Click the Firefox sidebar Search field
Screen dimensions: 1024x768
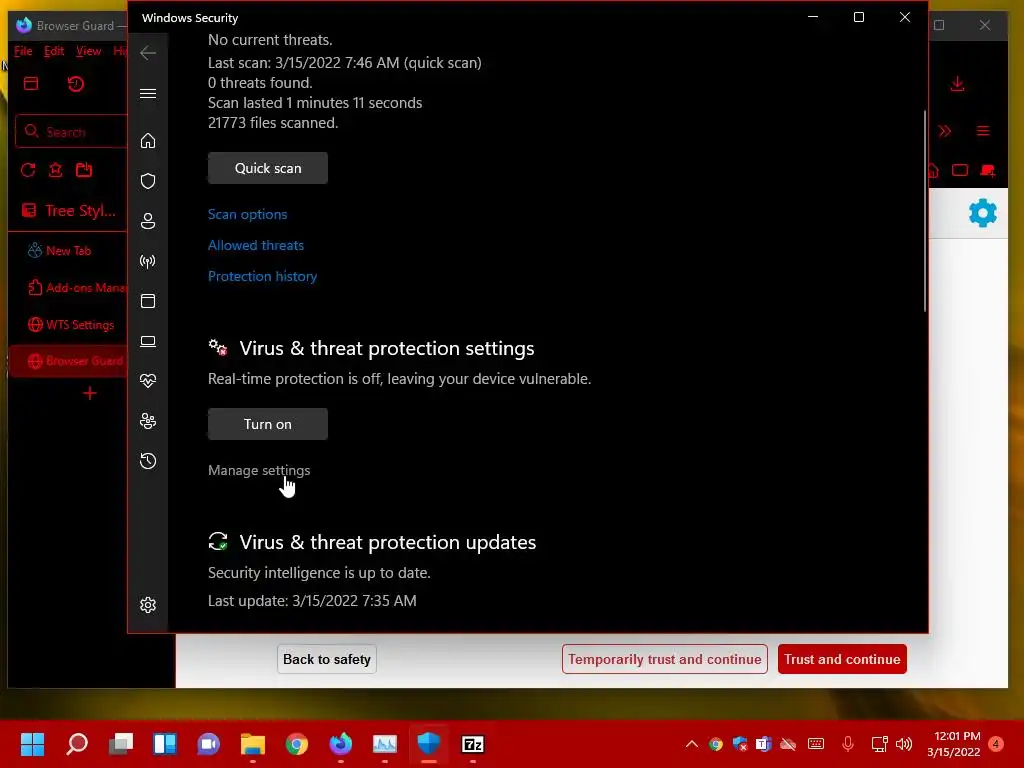[72, 132]
